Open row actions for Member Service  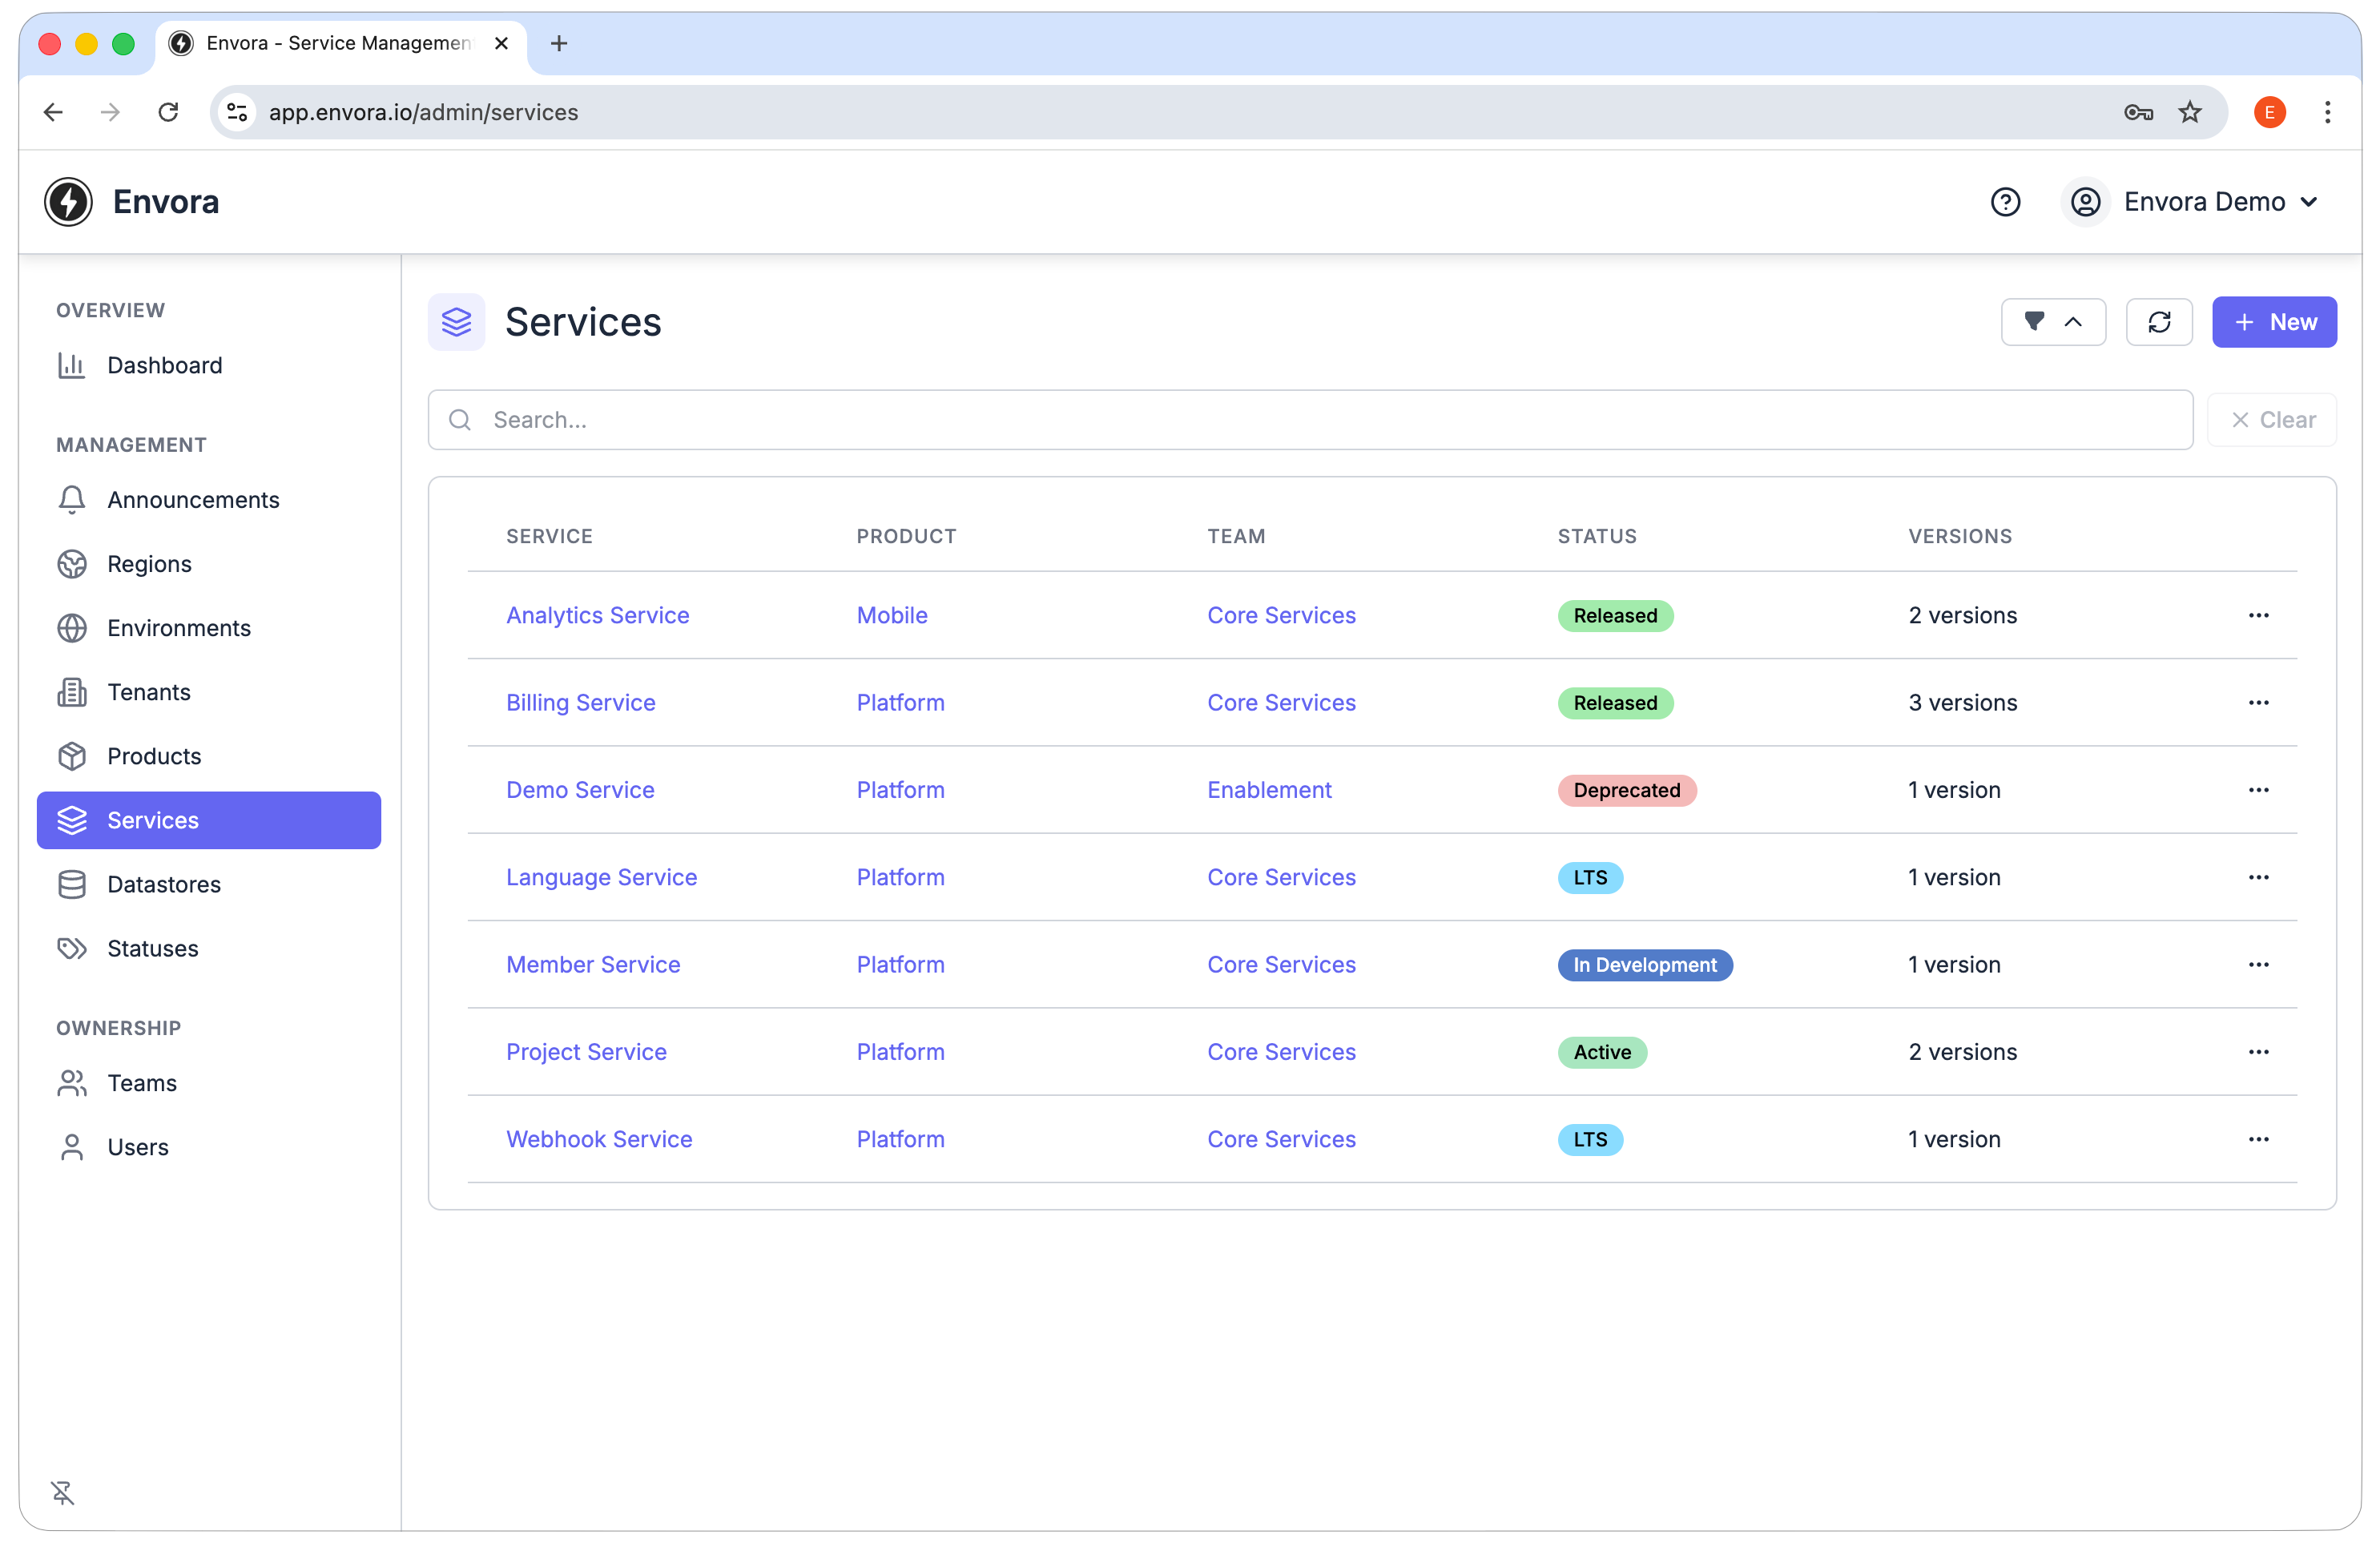tap(2258, 964)
